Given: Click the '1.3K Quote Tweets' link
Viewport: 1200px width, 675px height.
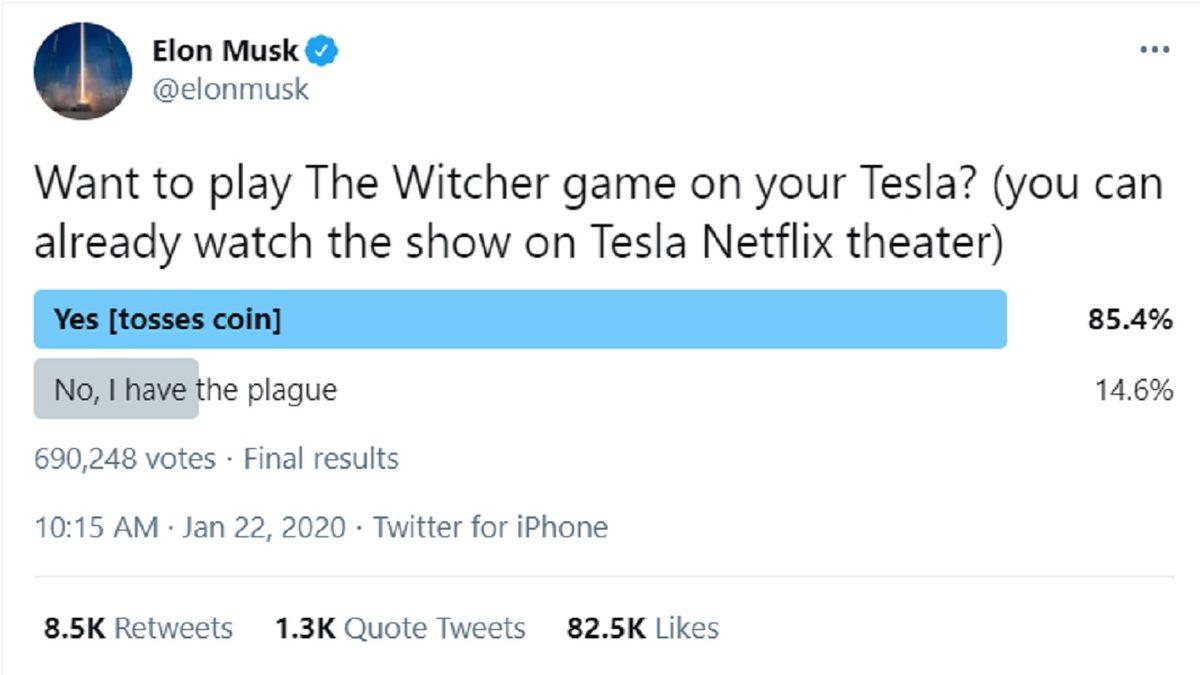Looking at the screenshot, I should click(398, 628).
